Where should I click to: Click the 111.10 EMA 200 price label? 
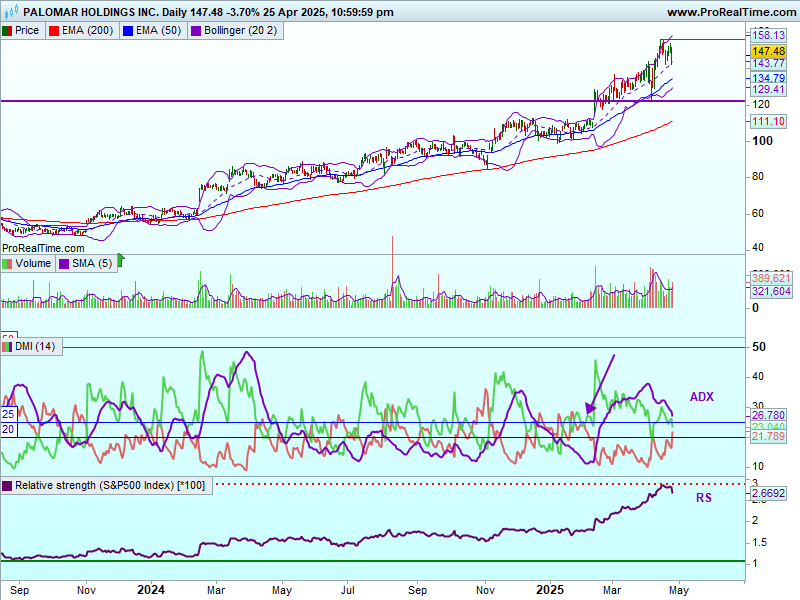click(x=768, y=121)
